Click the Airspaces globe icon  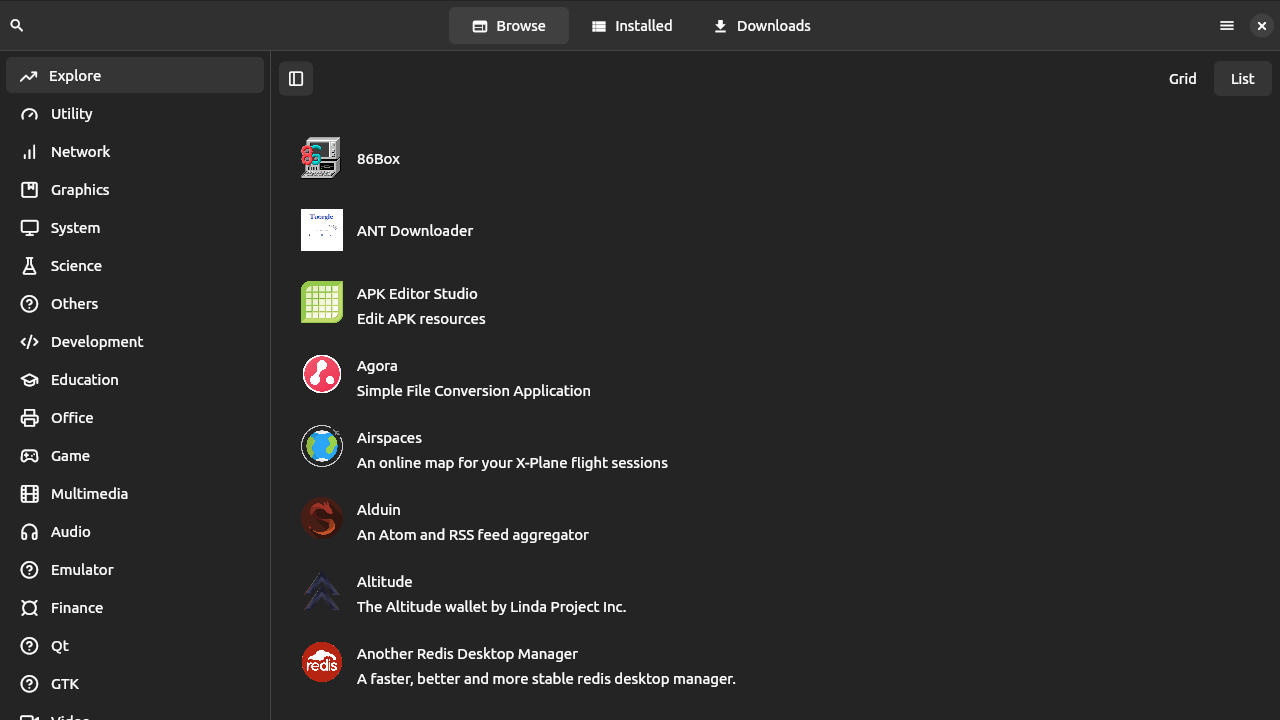(x=321, y=446)
